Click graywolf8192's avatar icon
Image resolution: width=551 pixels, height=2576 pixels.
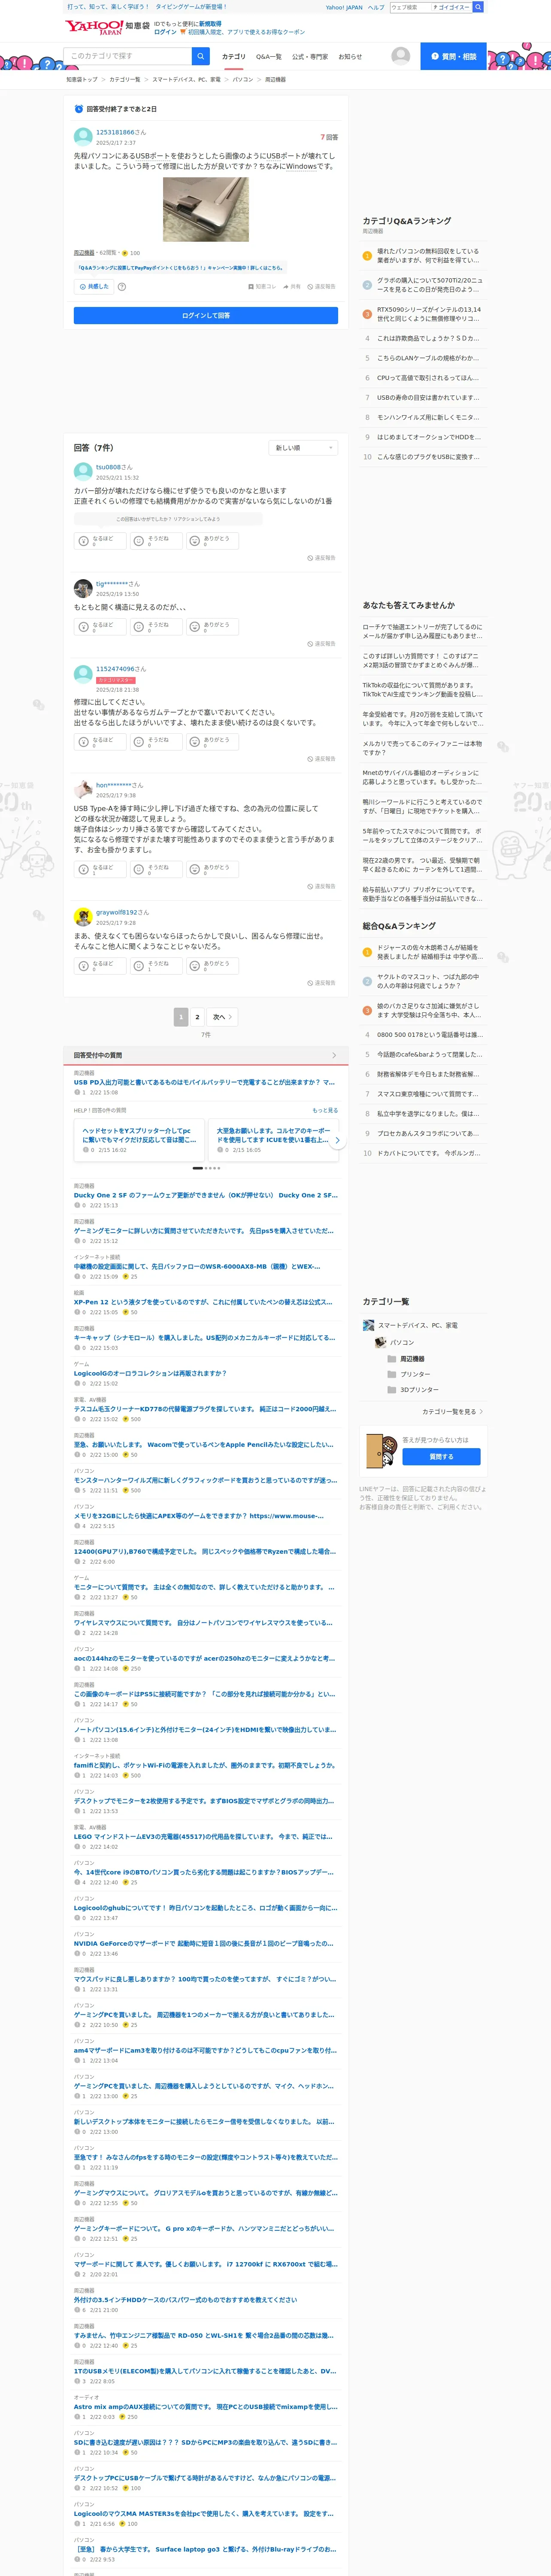pyautogui.click(x=83, y=917)
